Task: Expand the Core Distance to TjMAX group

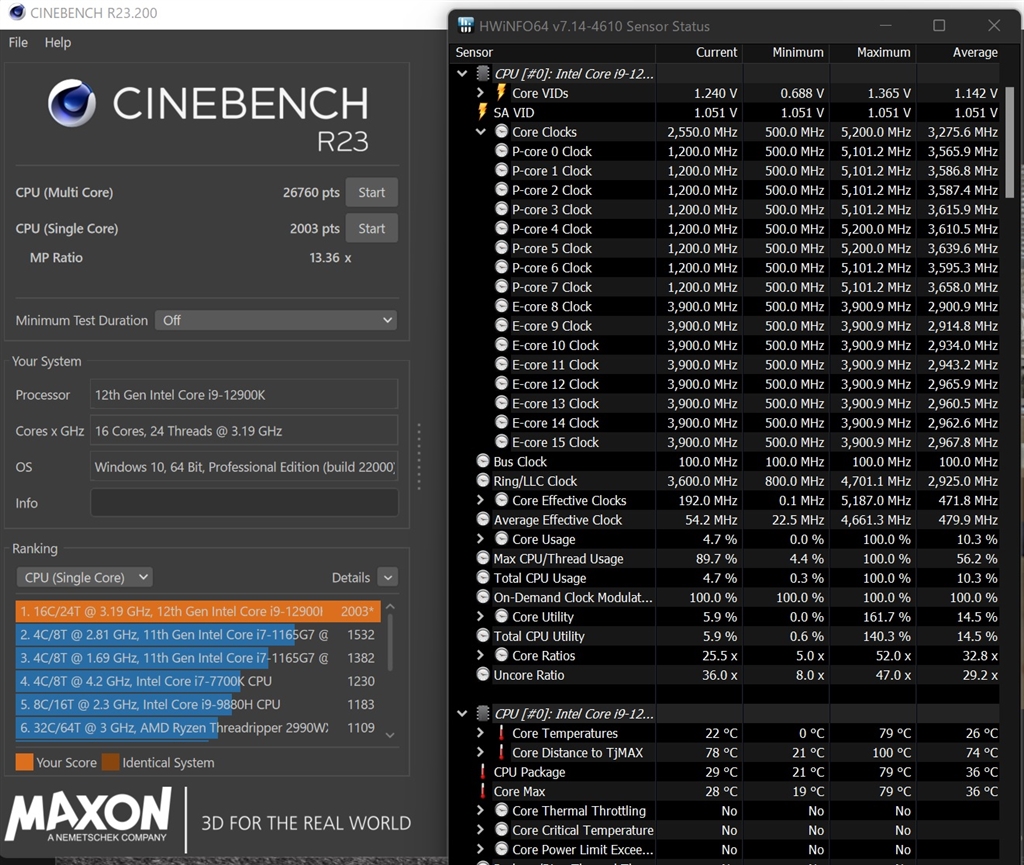Action: point(481,752)
